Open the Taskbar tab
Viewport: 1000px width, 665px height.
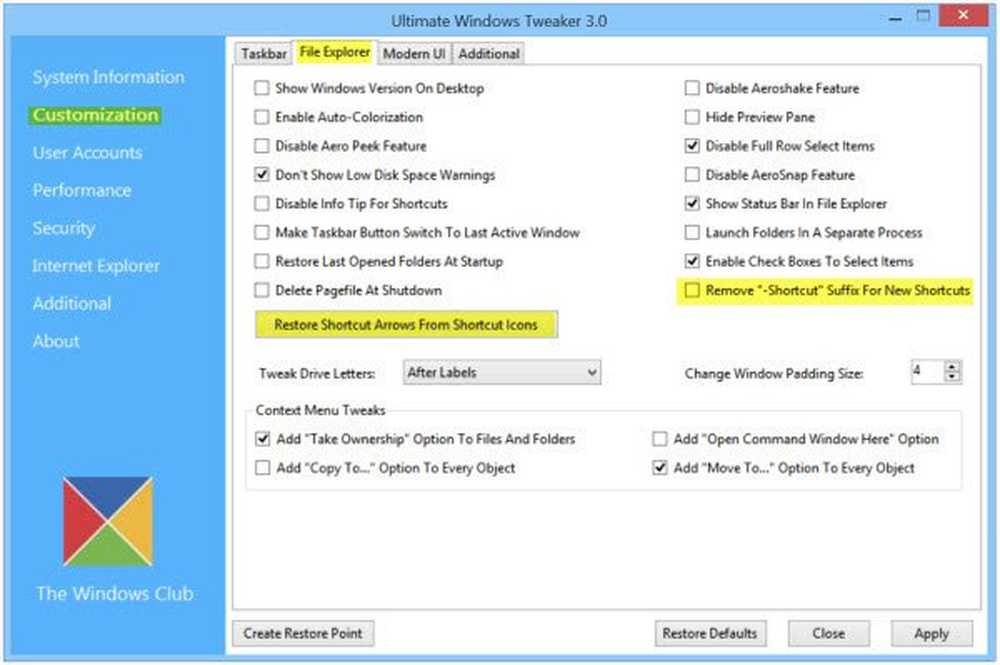pyautogui.click(x=263, y=54)
